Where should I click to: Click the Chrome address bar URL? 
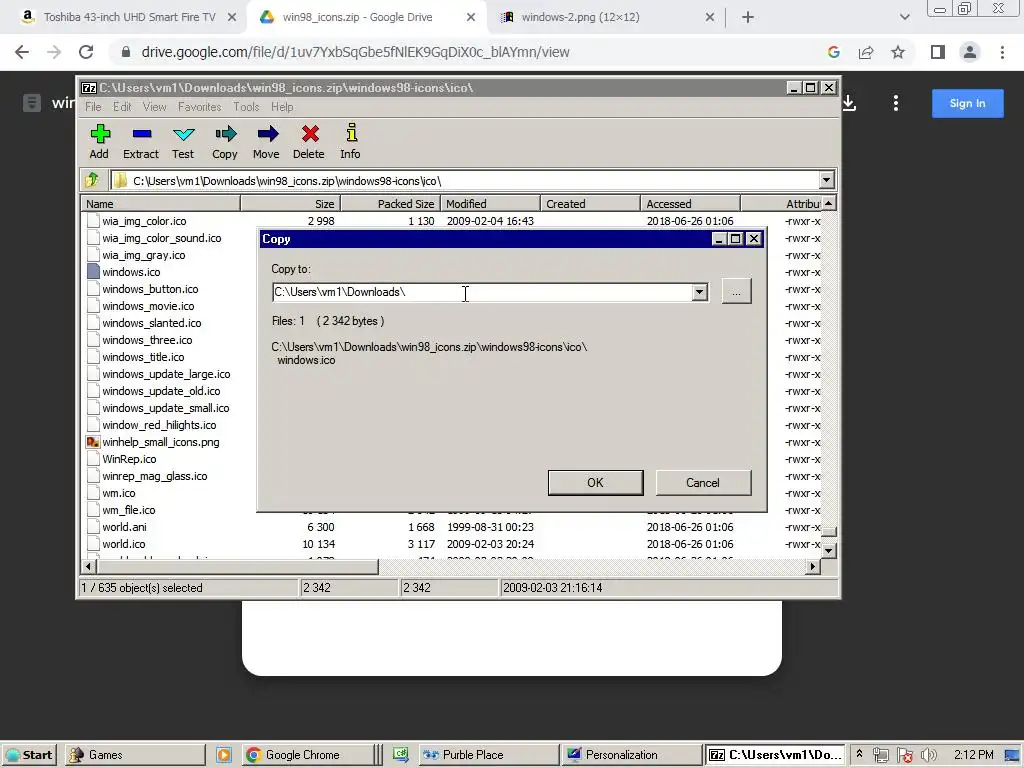pyautogui.click(x=355, y=52)
